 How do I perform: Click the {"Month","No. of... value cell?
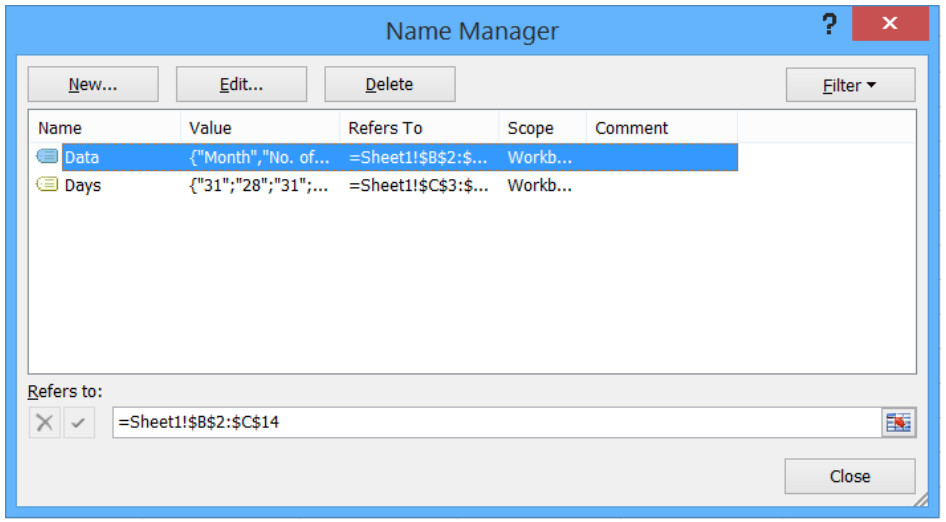259,158
